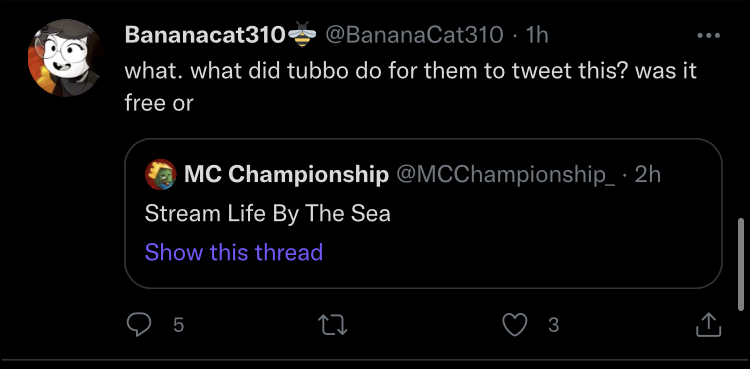Click the reply count number 5
The width and height of the screenshot is (750, 369).
(178, 325)
